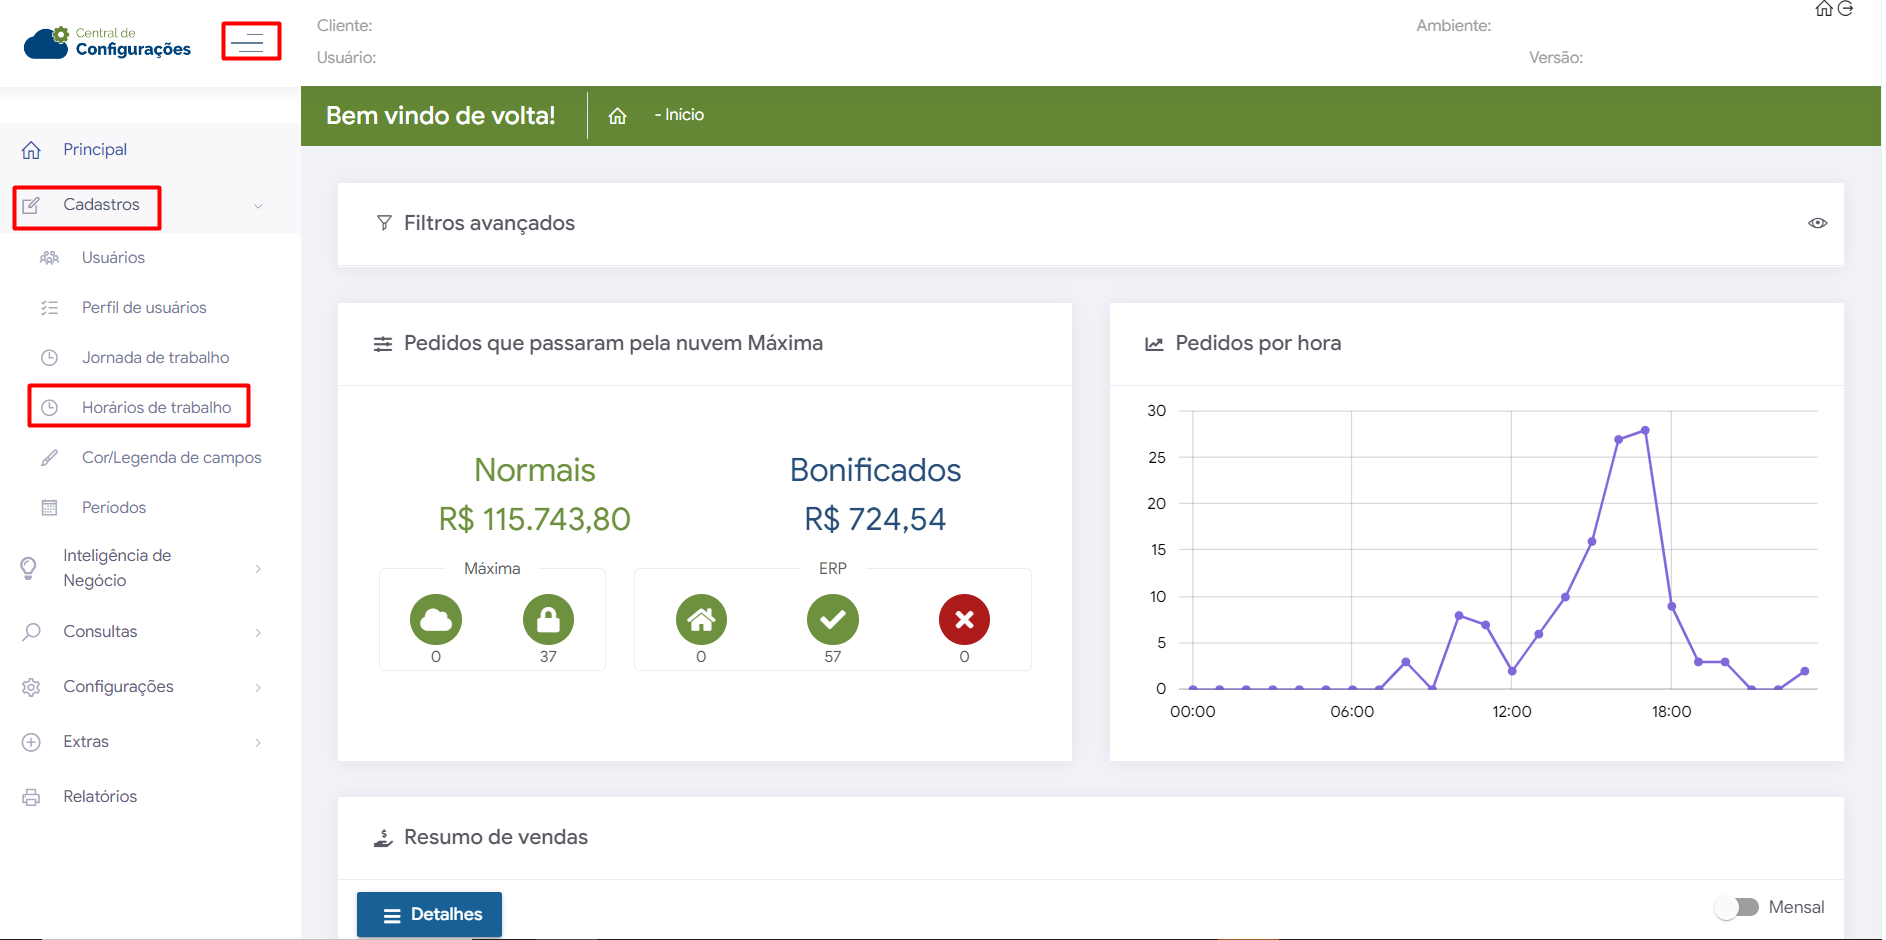Click the printer icon for Relatórios
The height and width of the screenshot is (940, 1886).
click(31, 797)
